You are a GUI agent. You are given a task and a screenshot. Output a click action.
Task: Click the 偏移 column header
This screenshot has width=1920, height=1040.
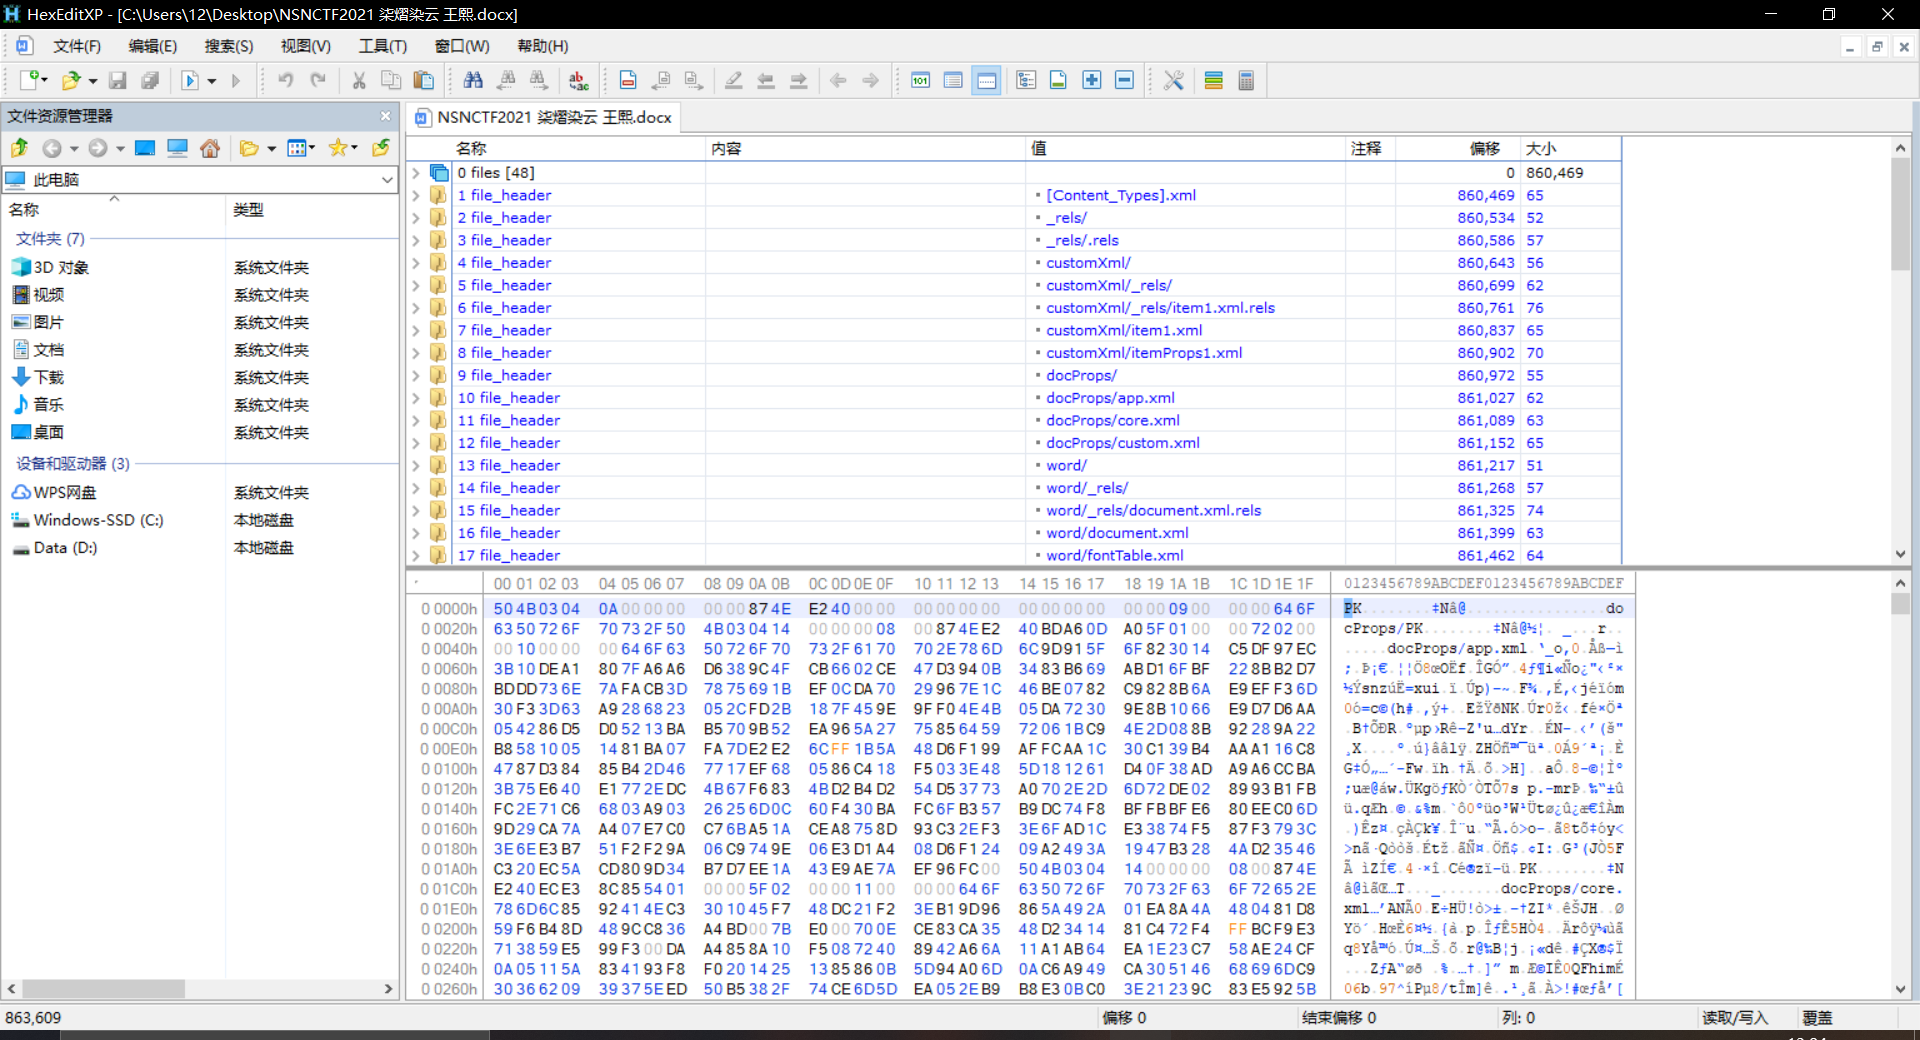point(1485,148)
